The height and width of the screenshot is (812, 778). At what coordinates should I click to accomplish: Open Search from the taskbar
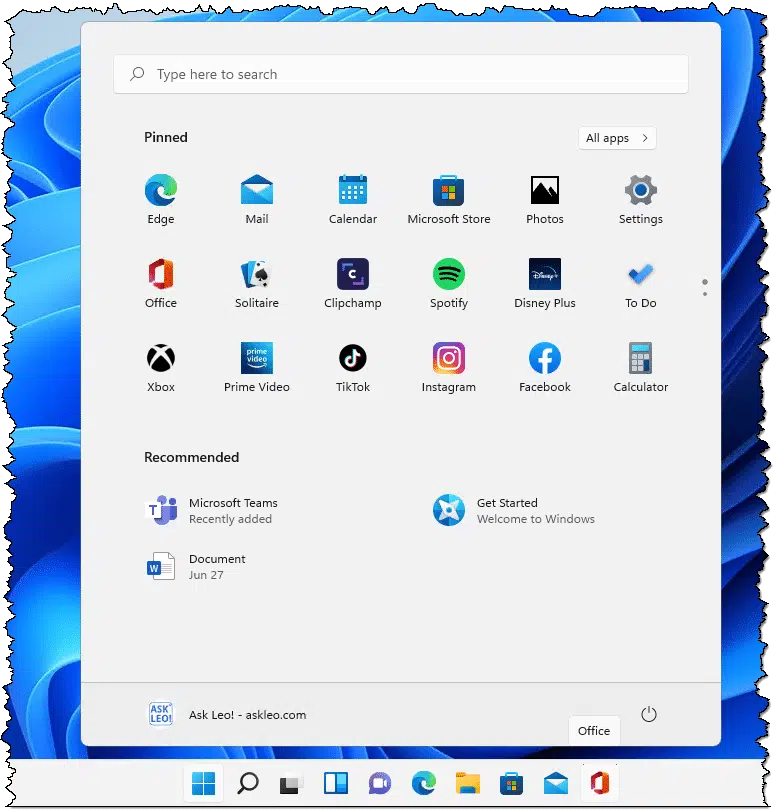pyautogui.click(x=248, y=783)
